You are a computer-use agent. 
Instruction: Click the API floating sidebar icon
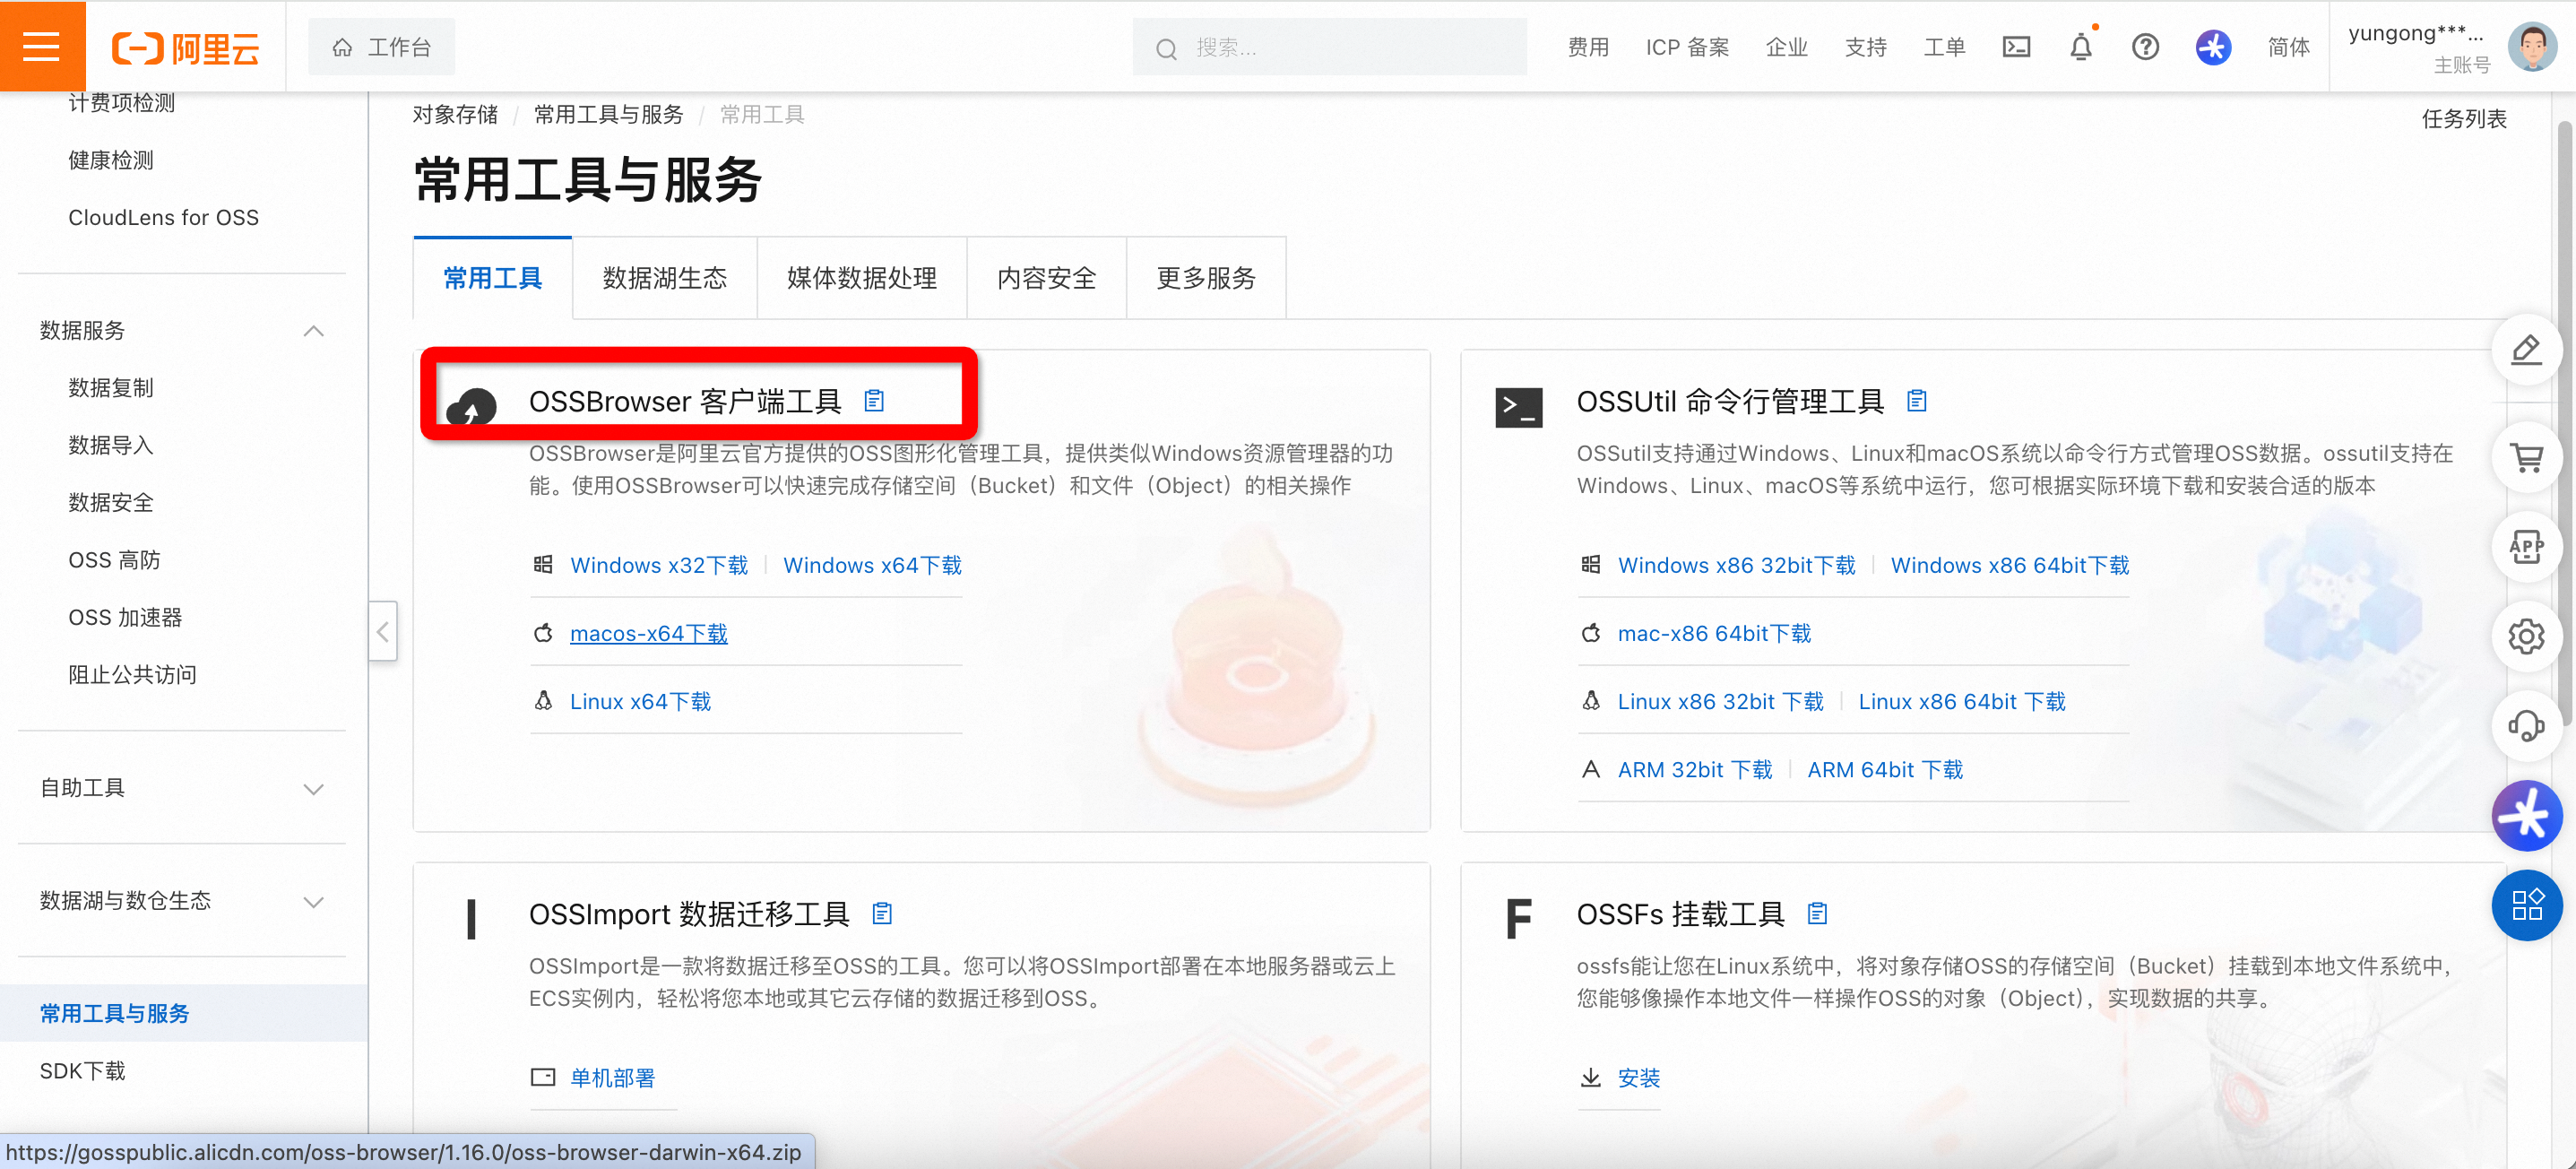[x=2526, y=547]
